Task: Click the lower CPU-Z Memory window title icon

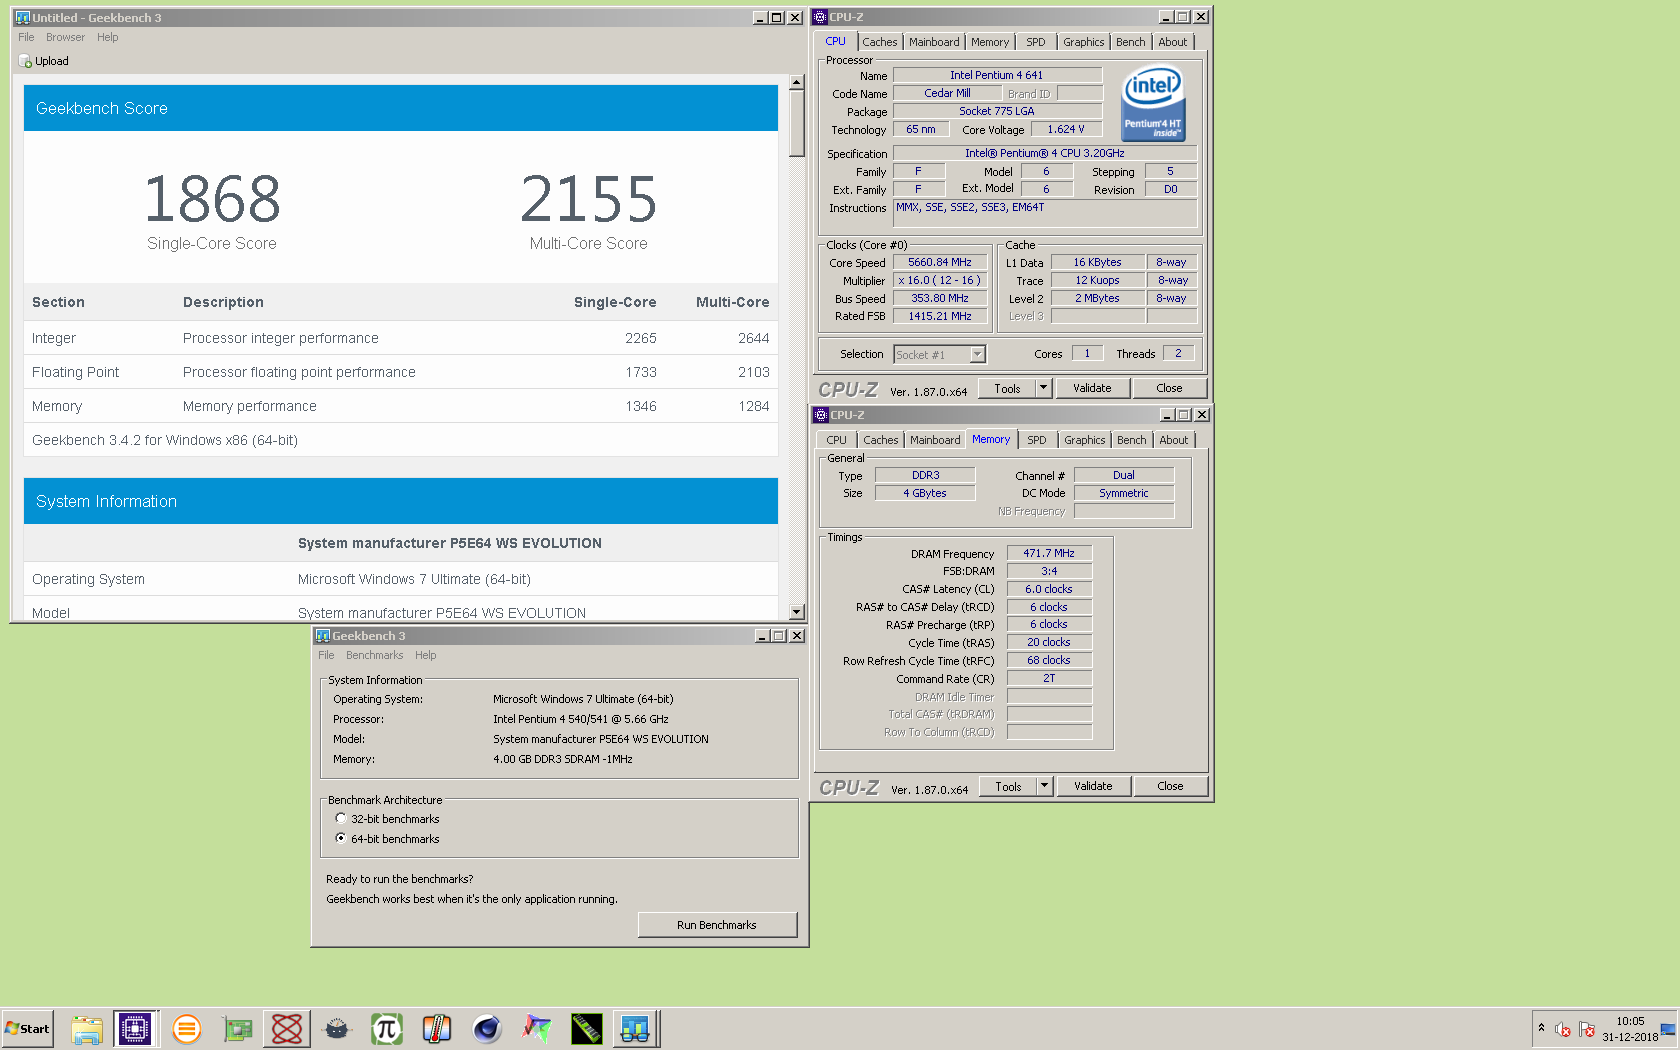Action: [x=821, y=415]
